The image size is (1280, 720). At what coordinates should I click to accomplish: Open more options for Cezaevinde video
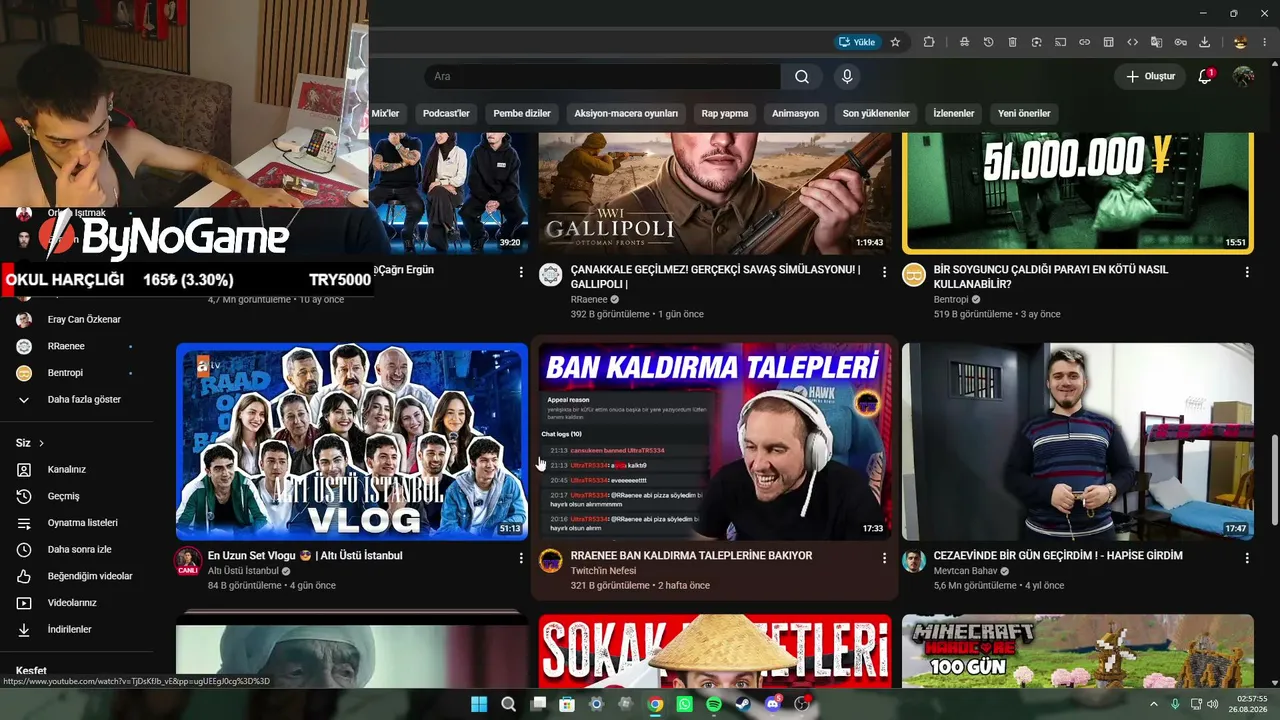[x=1247, y=558]
